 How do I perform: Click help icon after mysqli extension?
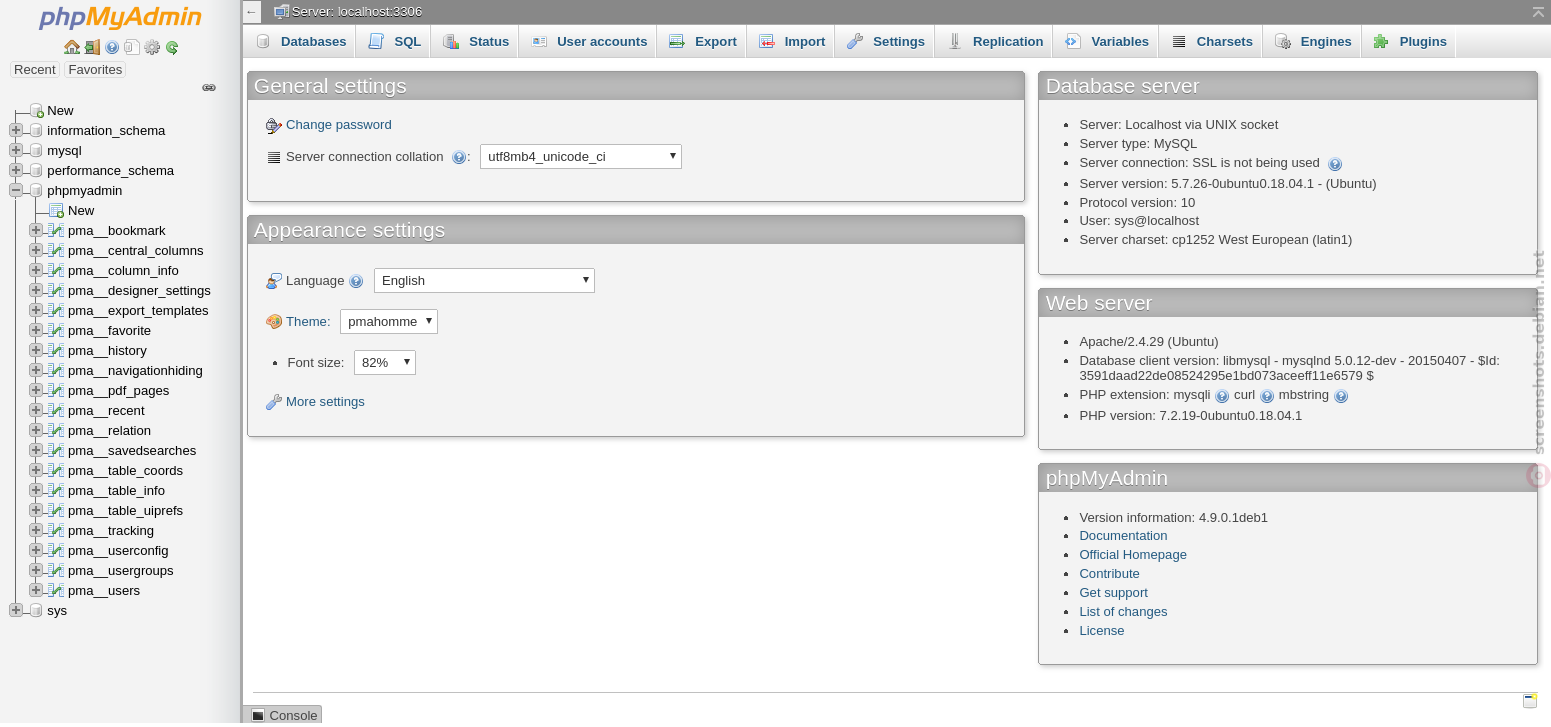1222,396
